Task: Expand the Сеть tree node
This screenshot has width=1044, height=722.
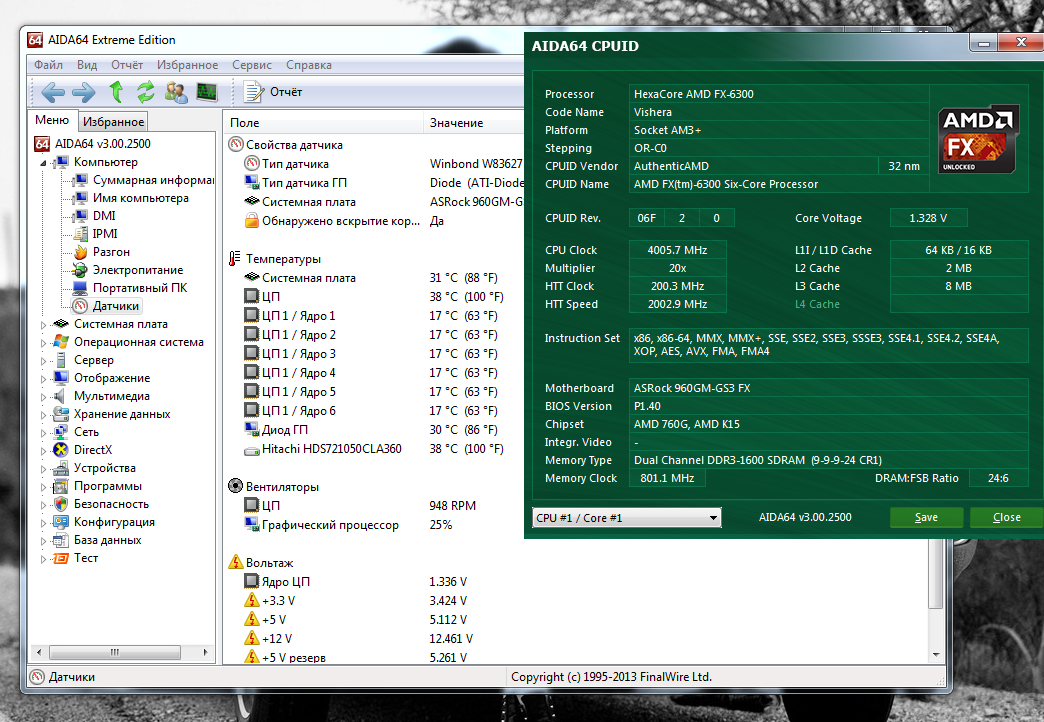Action: 43,433
